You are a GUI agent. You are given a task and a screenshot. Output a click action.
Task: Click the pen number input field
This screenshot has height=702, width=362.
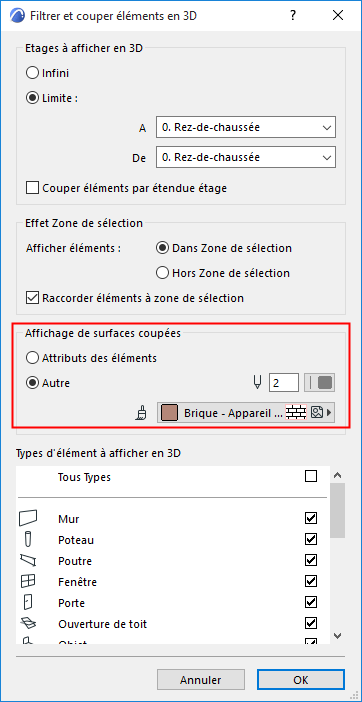click(284, 383)
